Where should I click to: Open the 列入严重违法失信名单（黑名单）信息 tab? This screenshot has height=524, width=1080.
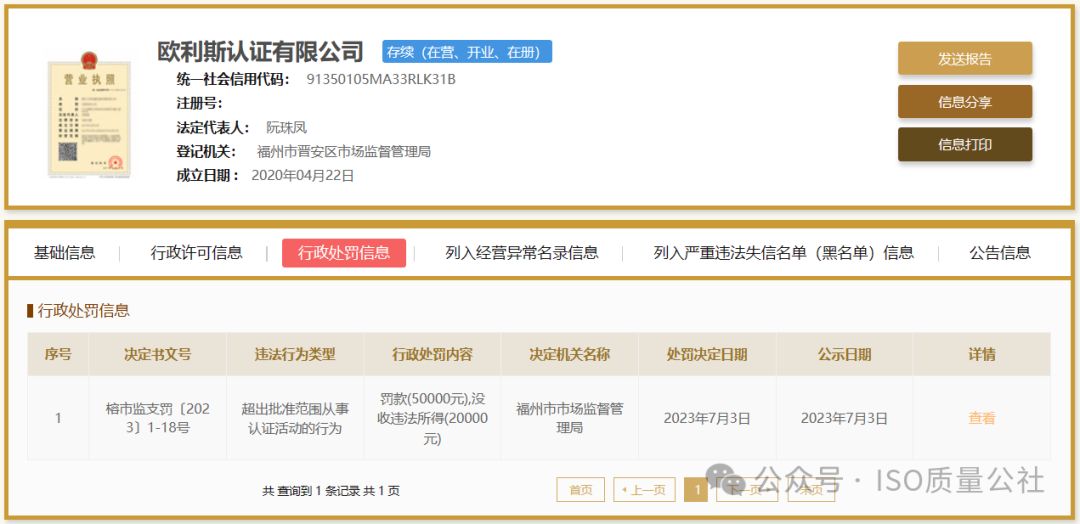click(x=784, y=253)
